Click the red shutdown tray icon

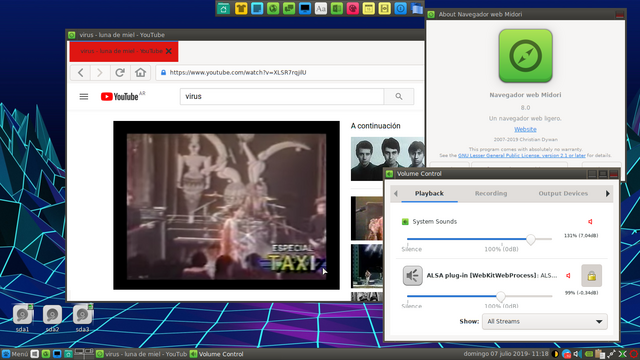pyautogui.click(x=633, y=354)
